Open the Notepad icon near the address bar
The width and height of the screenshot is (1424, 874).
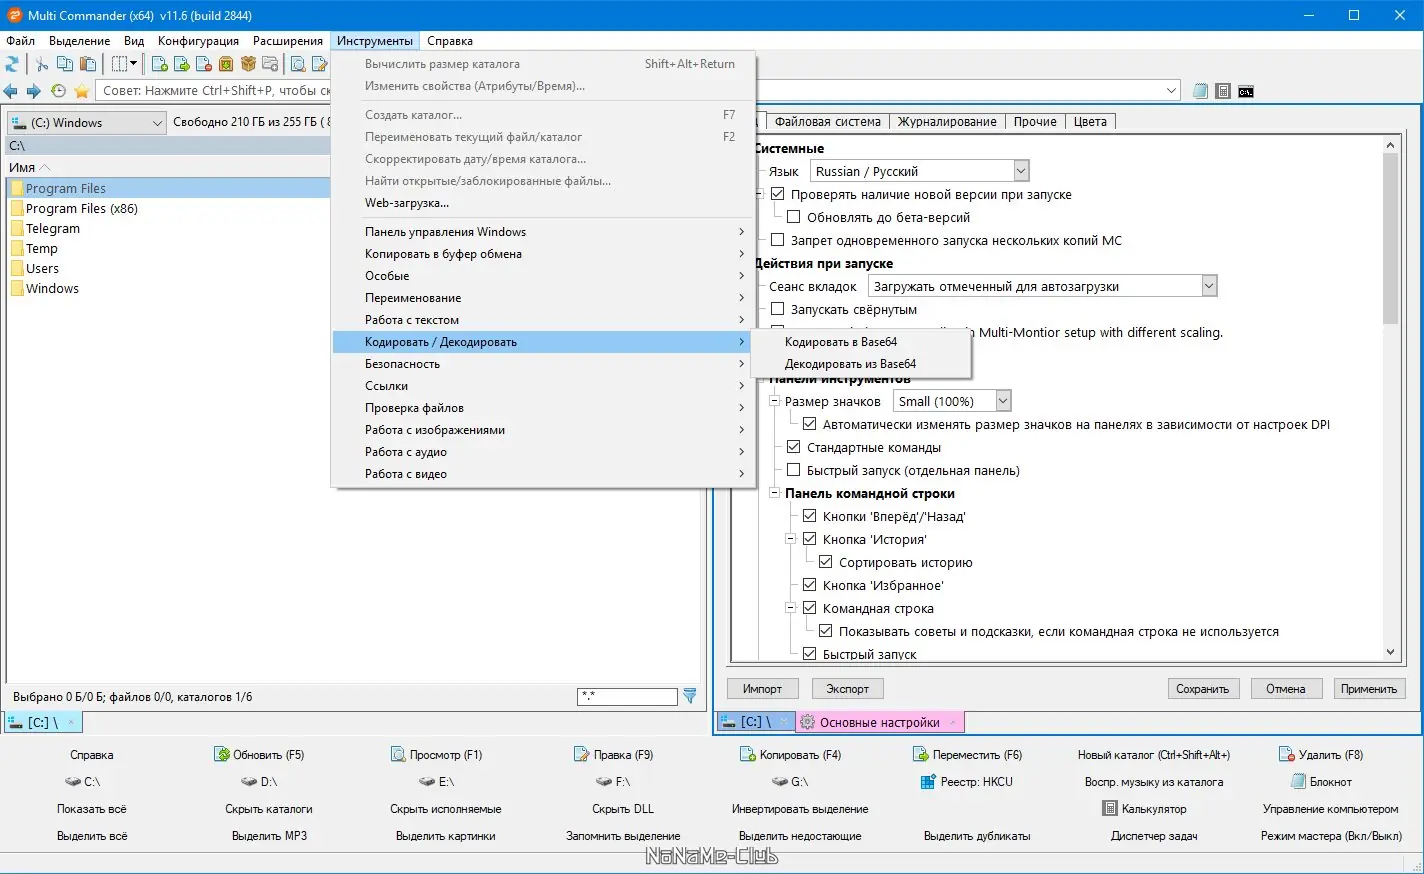[x=1200, y=90]
